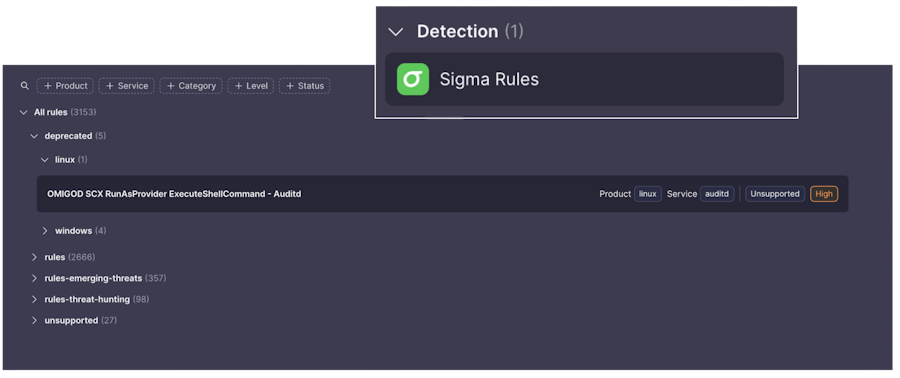This screenshot has width=900, height=378.
Task: Collapse the Detection section chevron
Action: pyautogui.click(x=395, y=32)
